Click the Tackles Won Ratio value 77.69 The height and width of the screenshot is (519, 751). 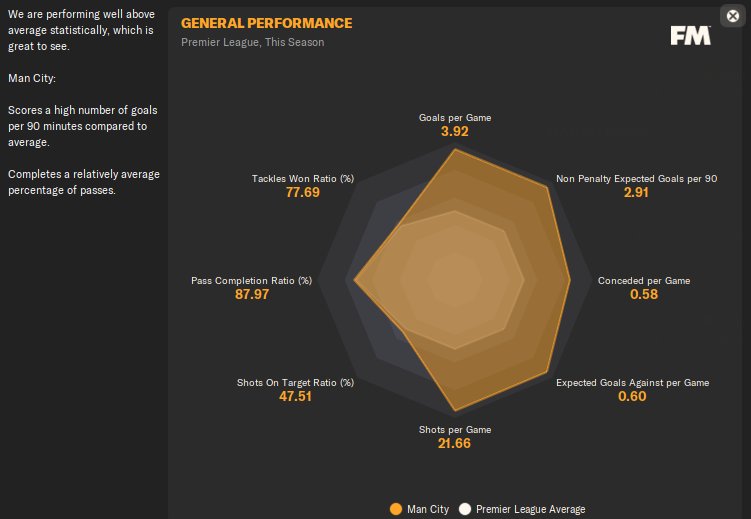tap(303, 193)
